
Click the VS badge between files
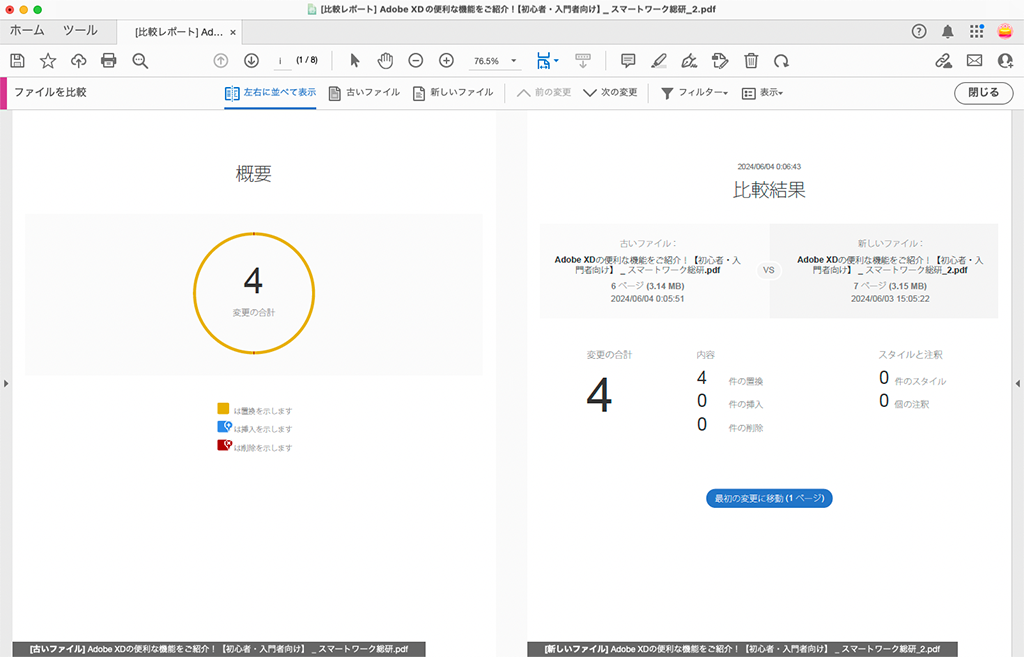tap(769, 270)
